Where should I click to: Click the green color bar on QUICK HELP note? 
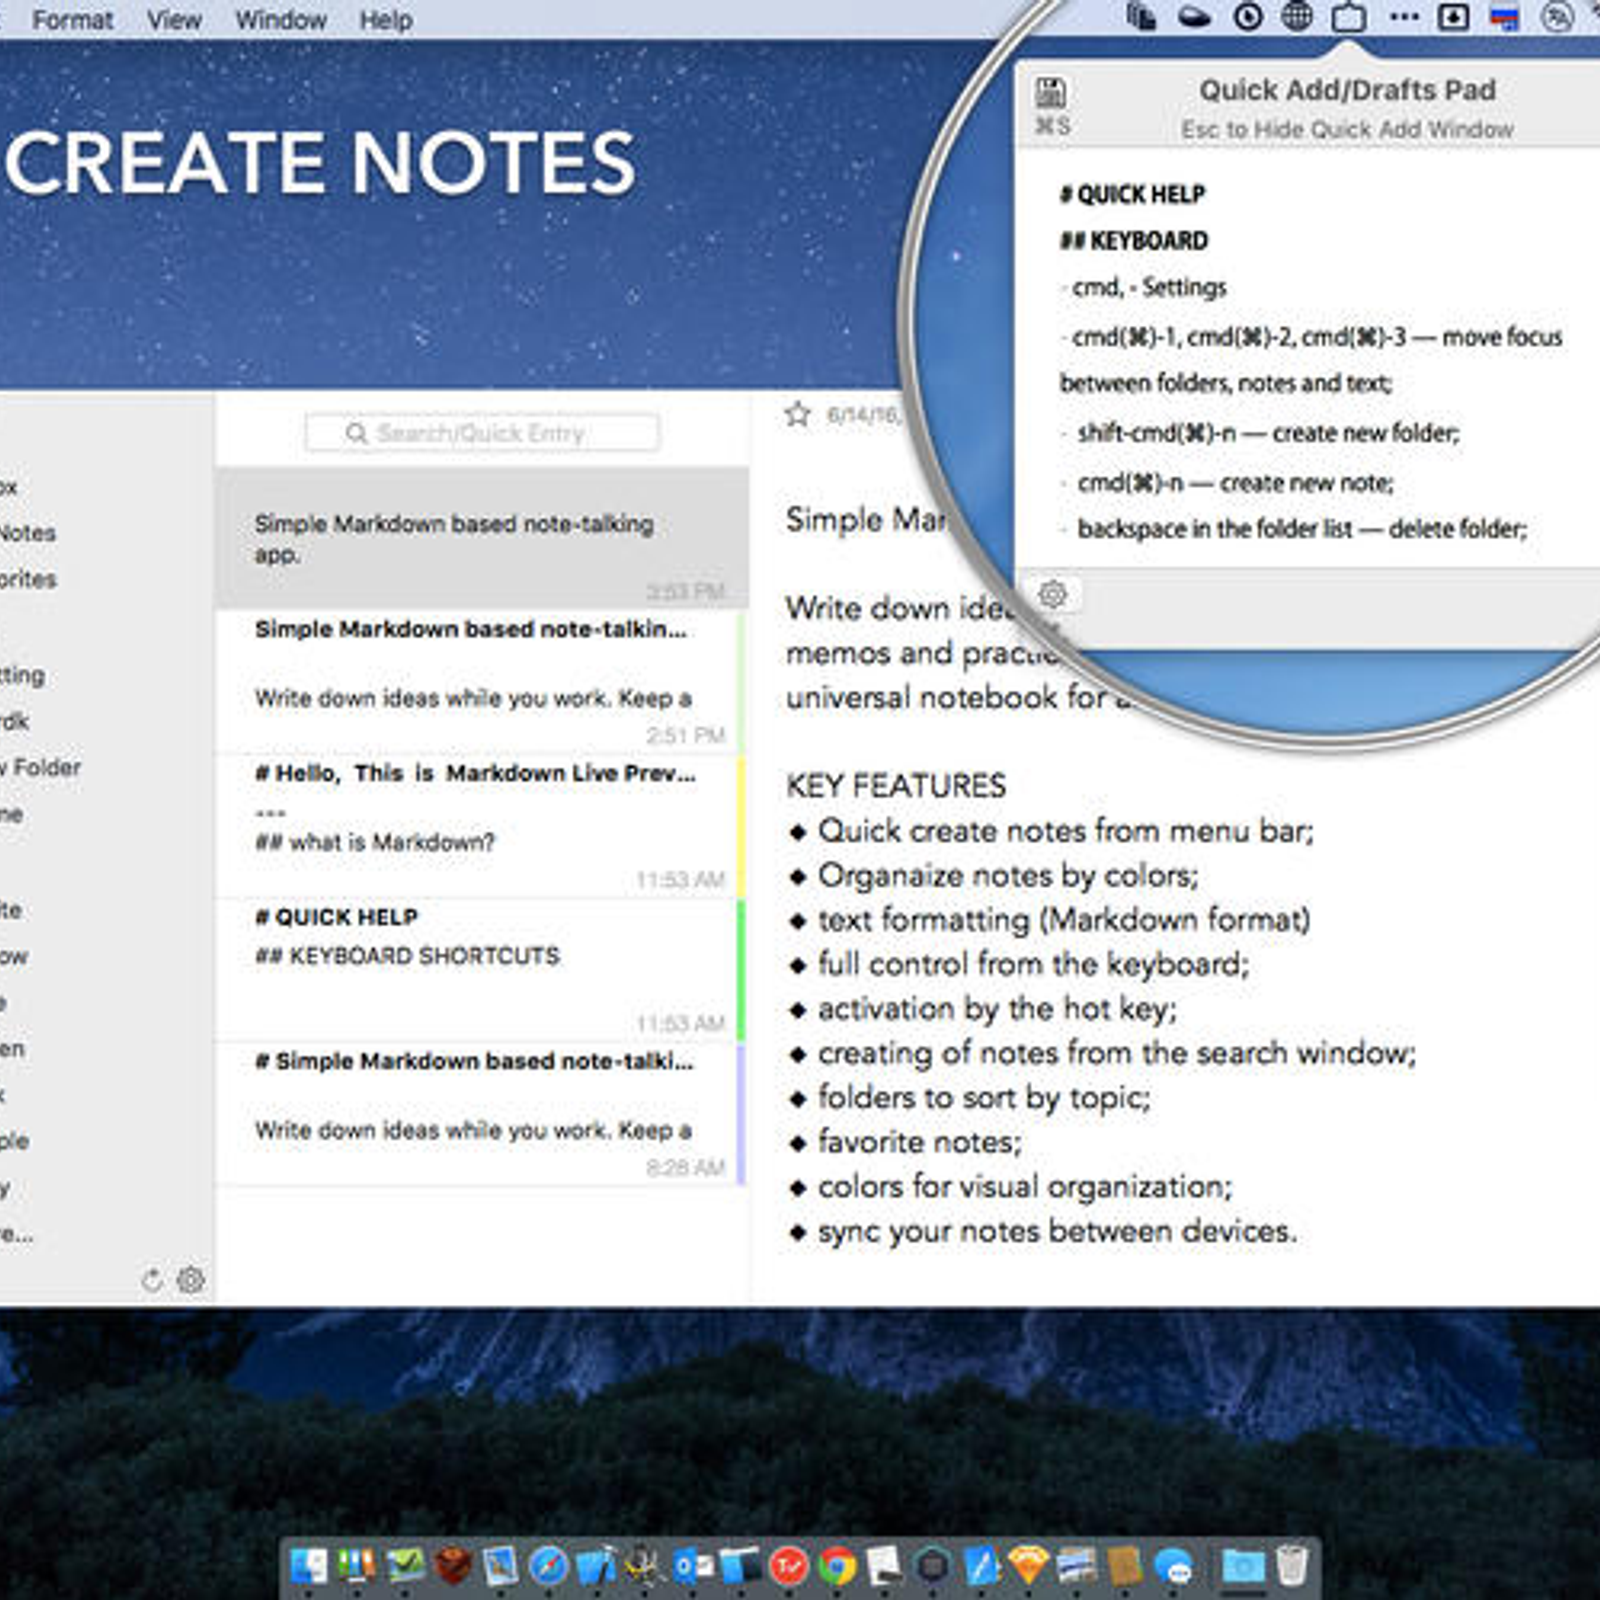click(741, 969)
